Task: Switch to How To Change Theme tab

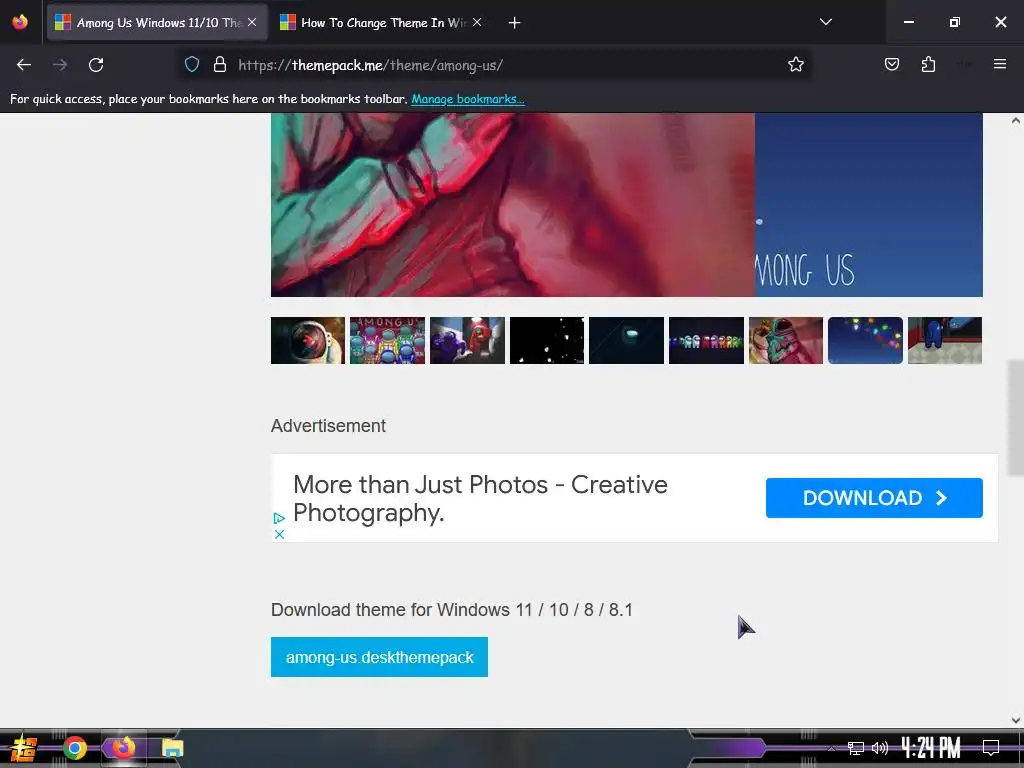Action: tap(383, 23)
